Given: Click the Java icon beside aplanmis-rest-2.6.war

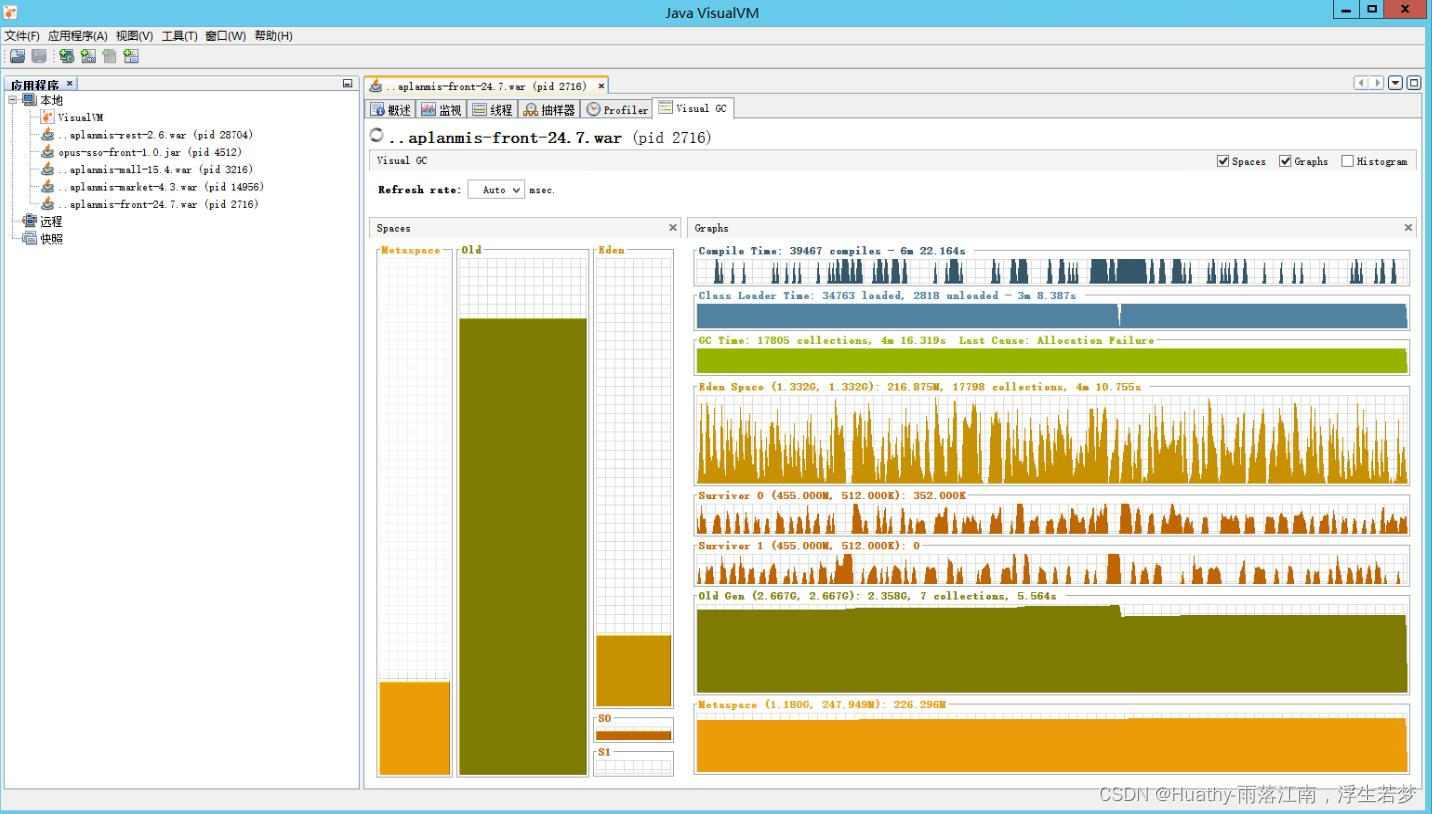Looking at the screenshot, I should (48, 134).
